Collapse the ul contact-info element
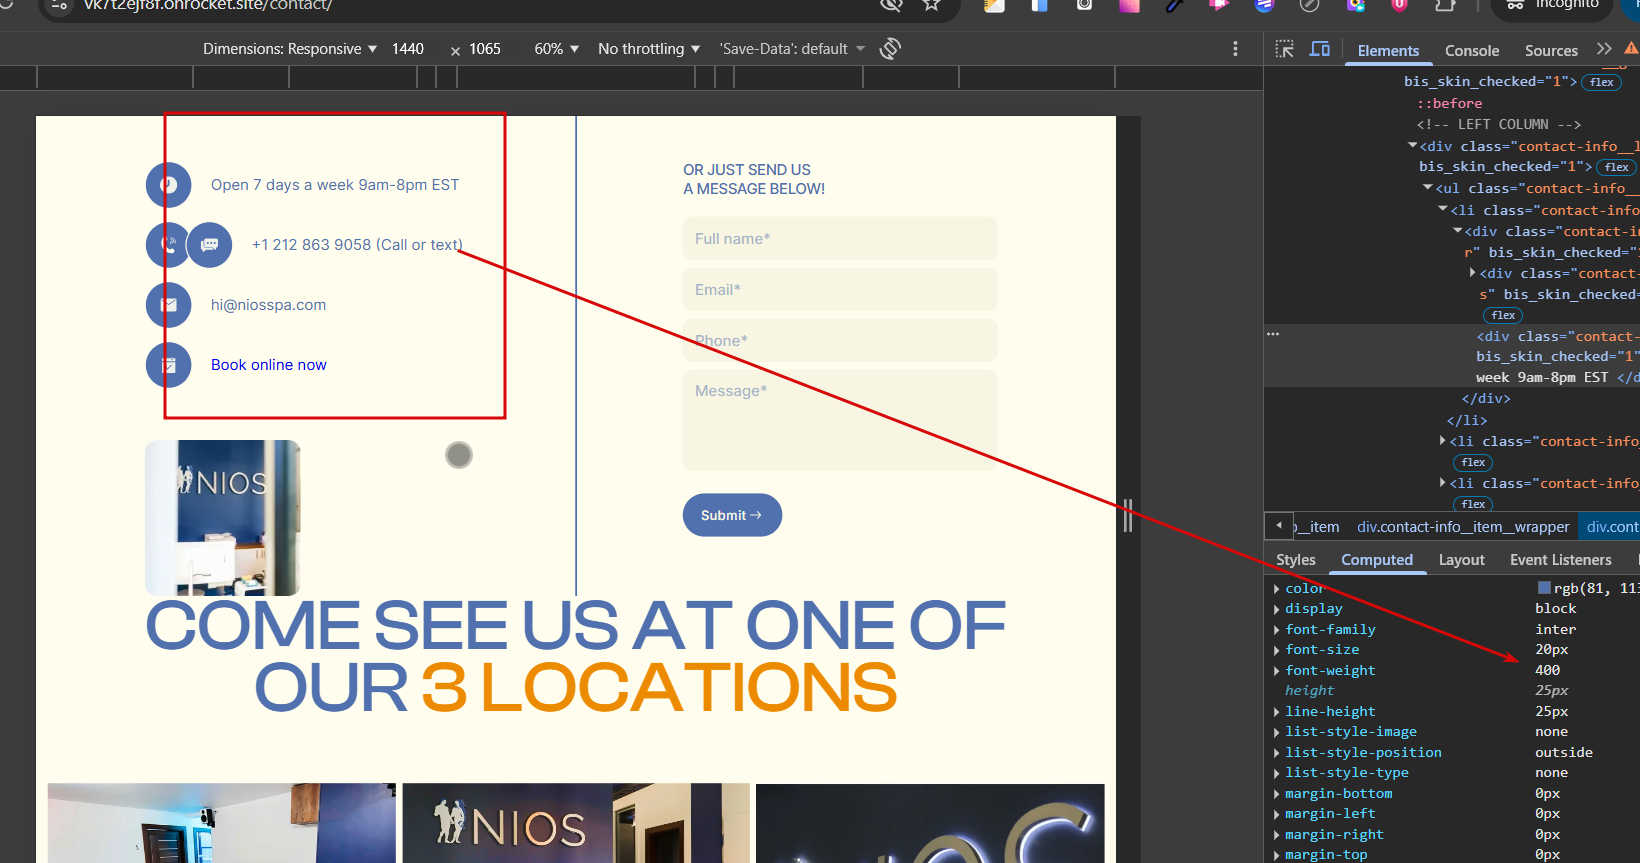The width and height of the screenshot is (1640, 863). point(1428,188)
